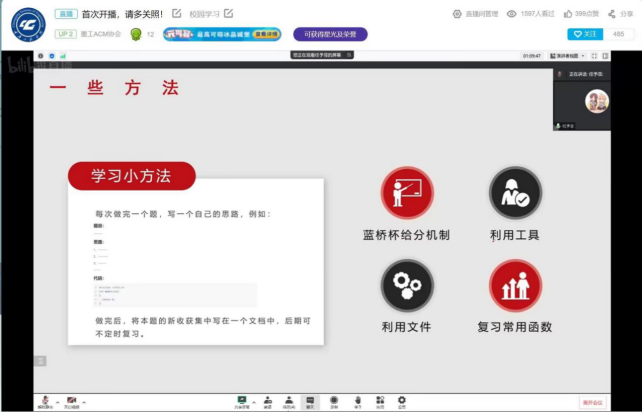This screenshot has height=413, width=642.
Task: Expand the arrow next to camera button
Action: [86, 400]
